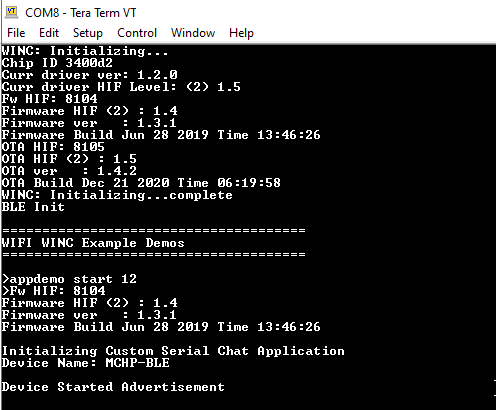Open the Control menu
The height and width of the screenshot is (410, 496).
[137, 33]
